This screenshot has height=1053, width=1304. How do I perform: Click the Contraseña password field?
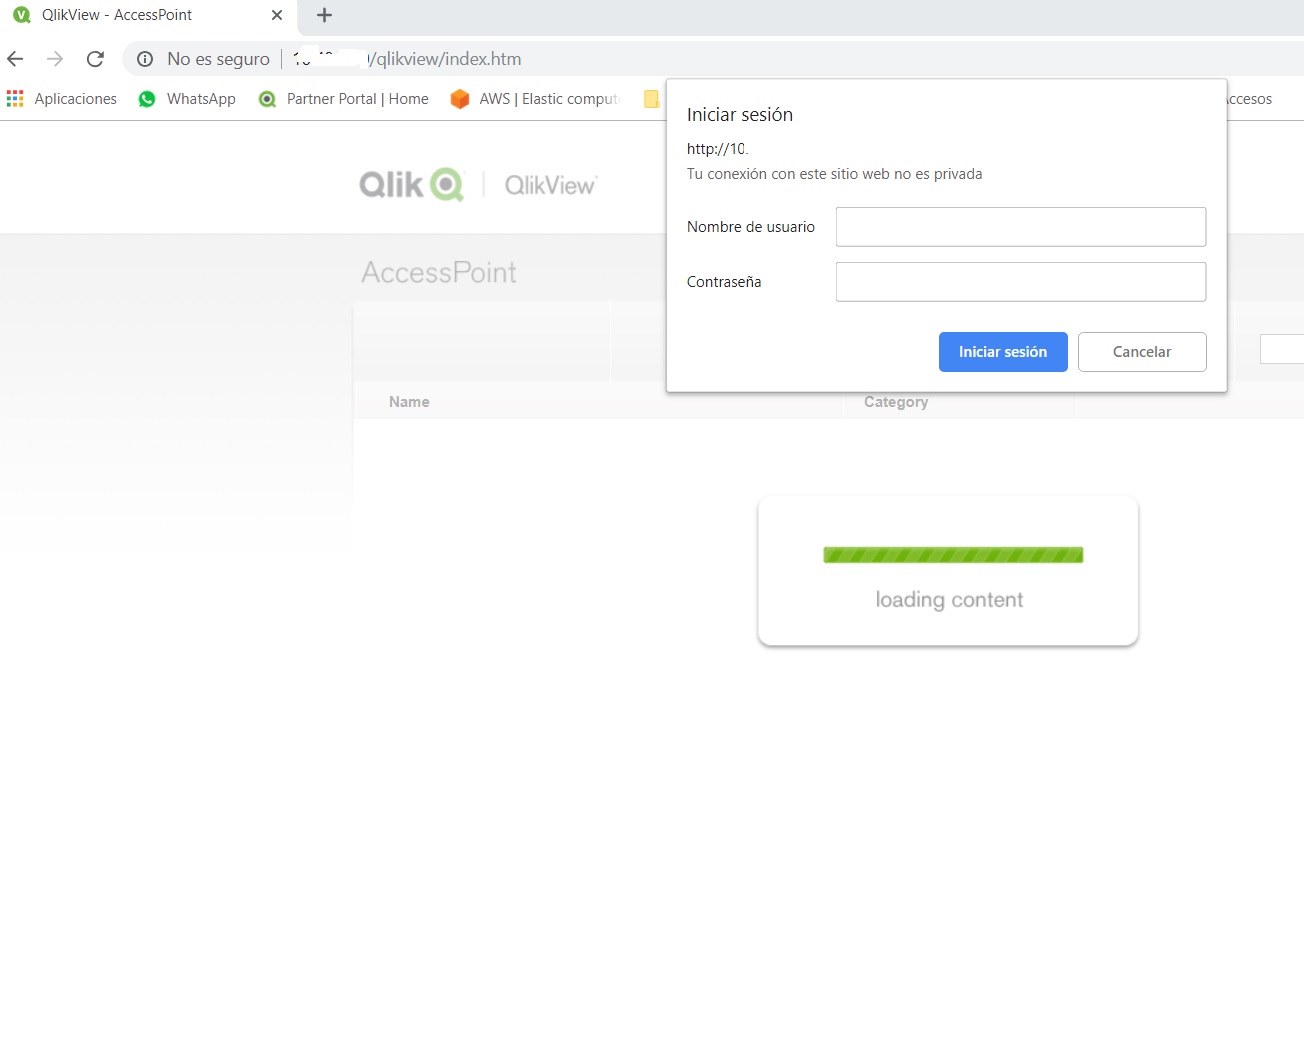click(x=1021, y=282)
